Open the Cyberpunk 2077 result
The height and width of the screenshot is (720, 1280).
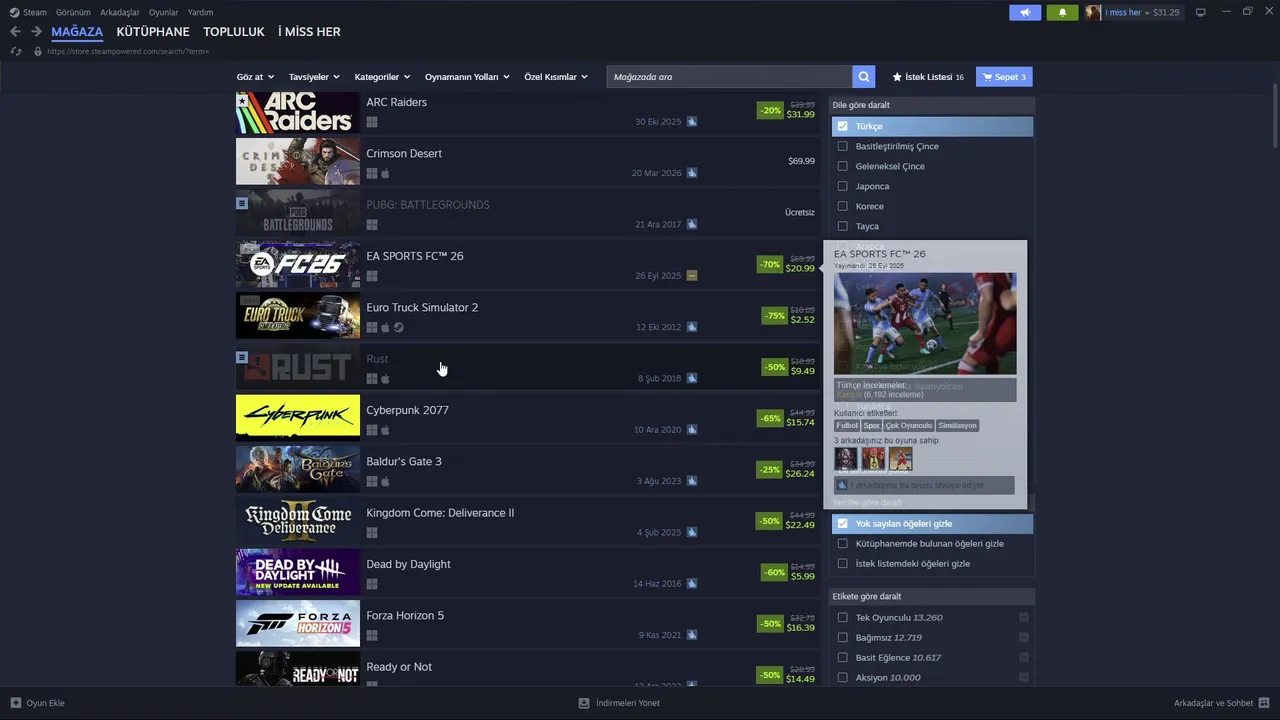pos(528,418)
